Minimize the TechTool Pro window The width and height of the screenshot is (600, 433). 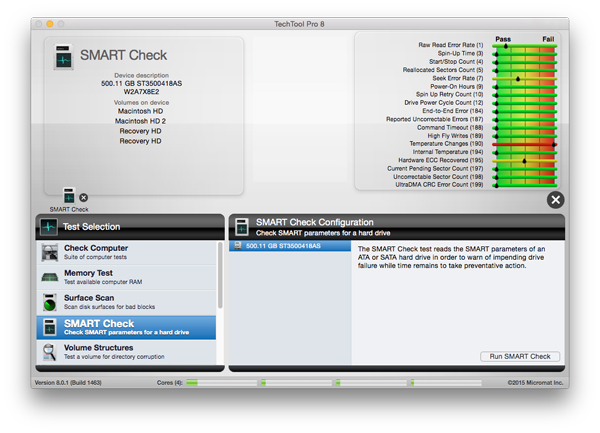click(x=50, y=24)
